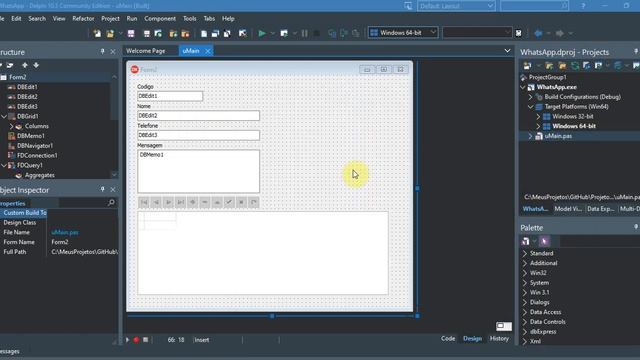Image resolution: width=640 pixels, height=360 pixels.
Task: Pin the Object Inspector panel
Action: coord(102,189)
